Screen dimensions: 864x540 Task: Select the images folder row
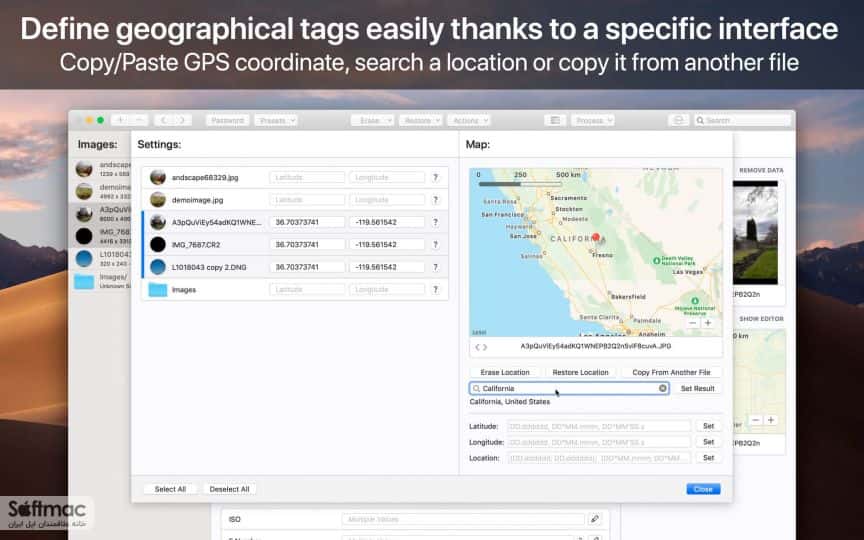pos(295,289)
